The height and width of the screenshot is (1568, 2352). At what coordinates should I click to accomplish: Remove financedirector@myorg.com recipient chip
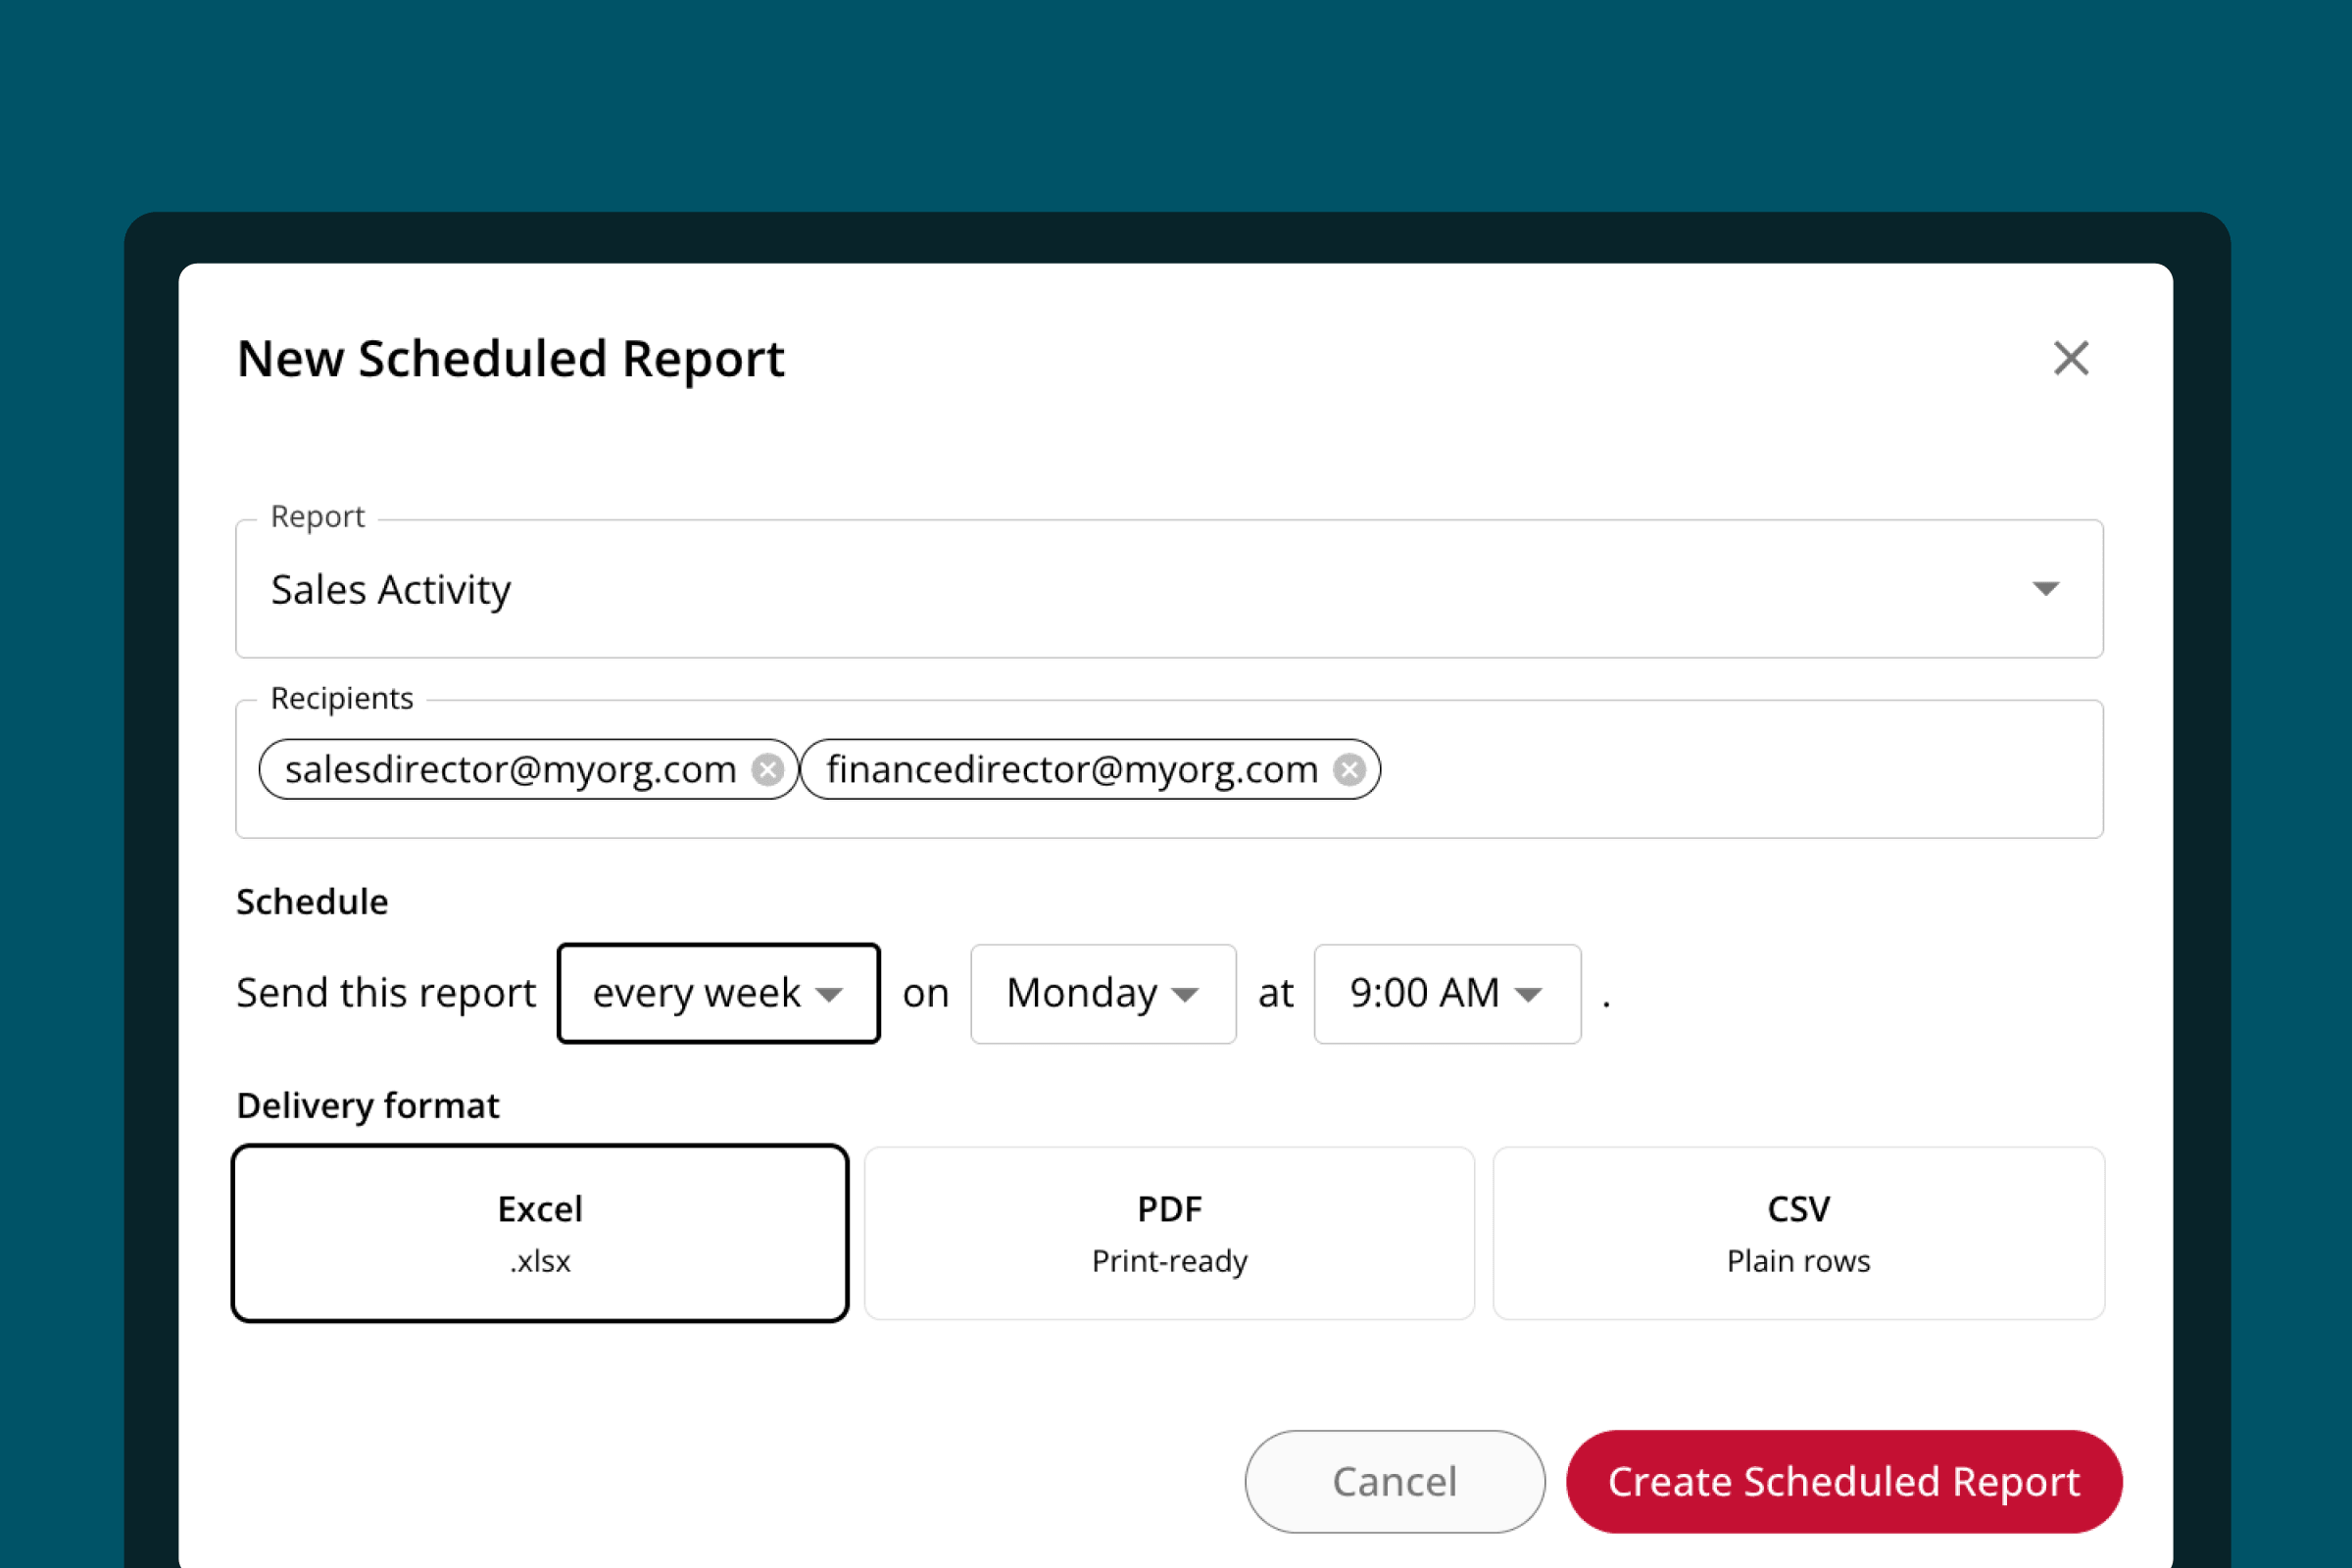point(1349,770)
